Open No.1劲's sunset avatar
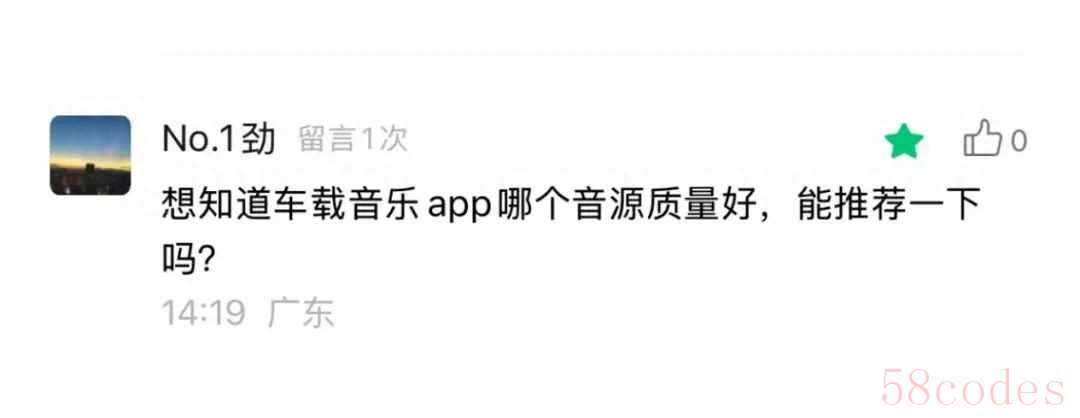 click(x=90, y=155)
